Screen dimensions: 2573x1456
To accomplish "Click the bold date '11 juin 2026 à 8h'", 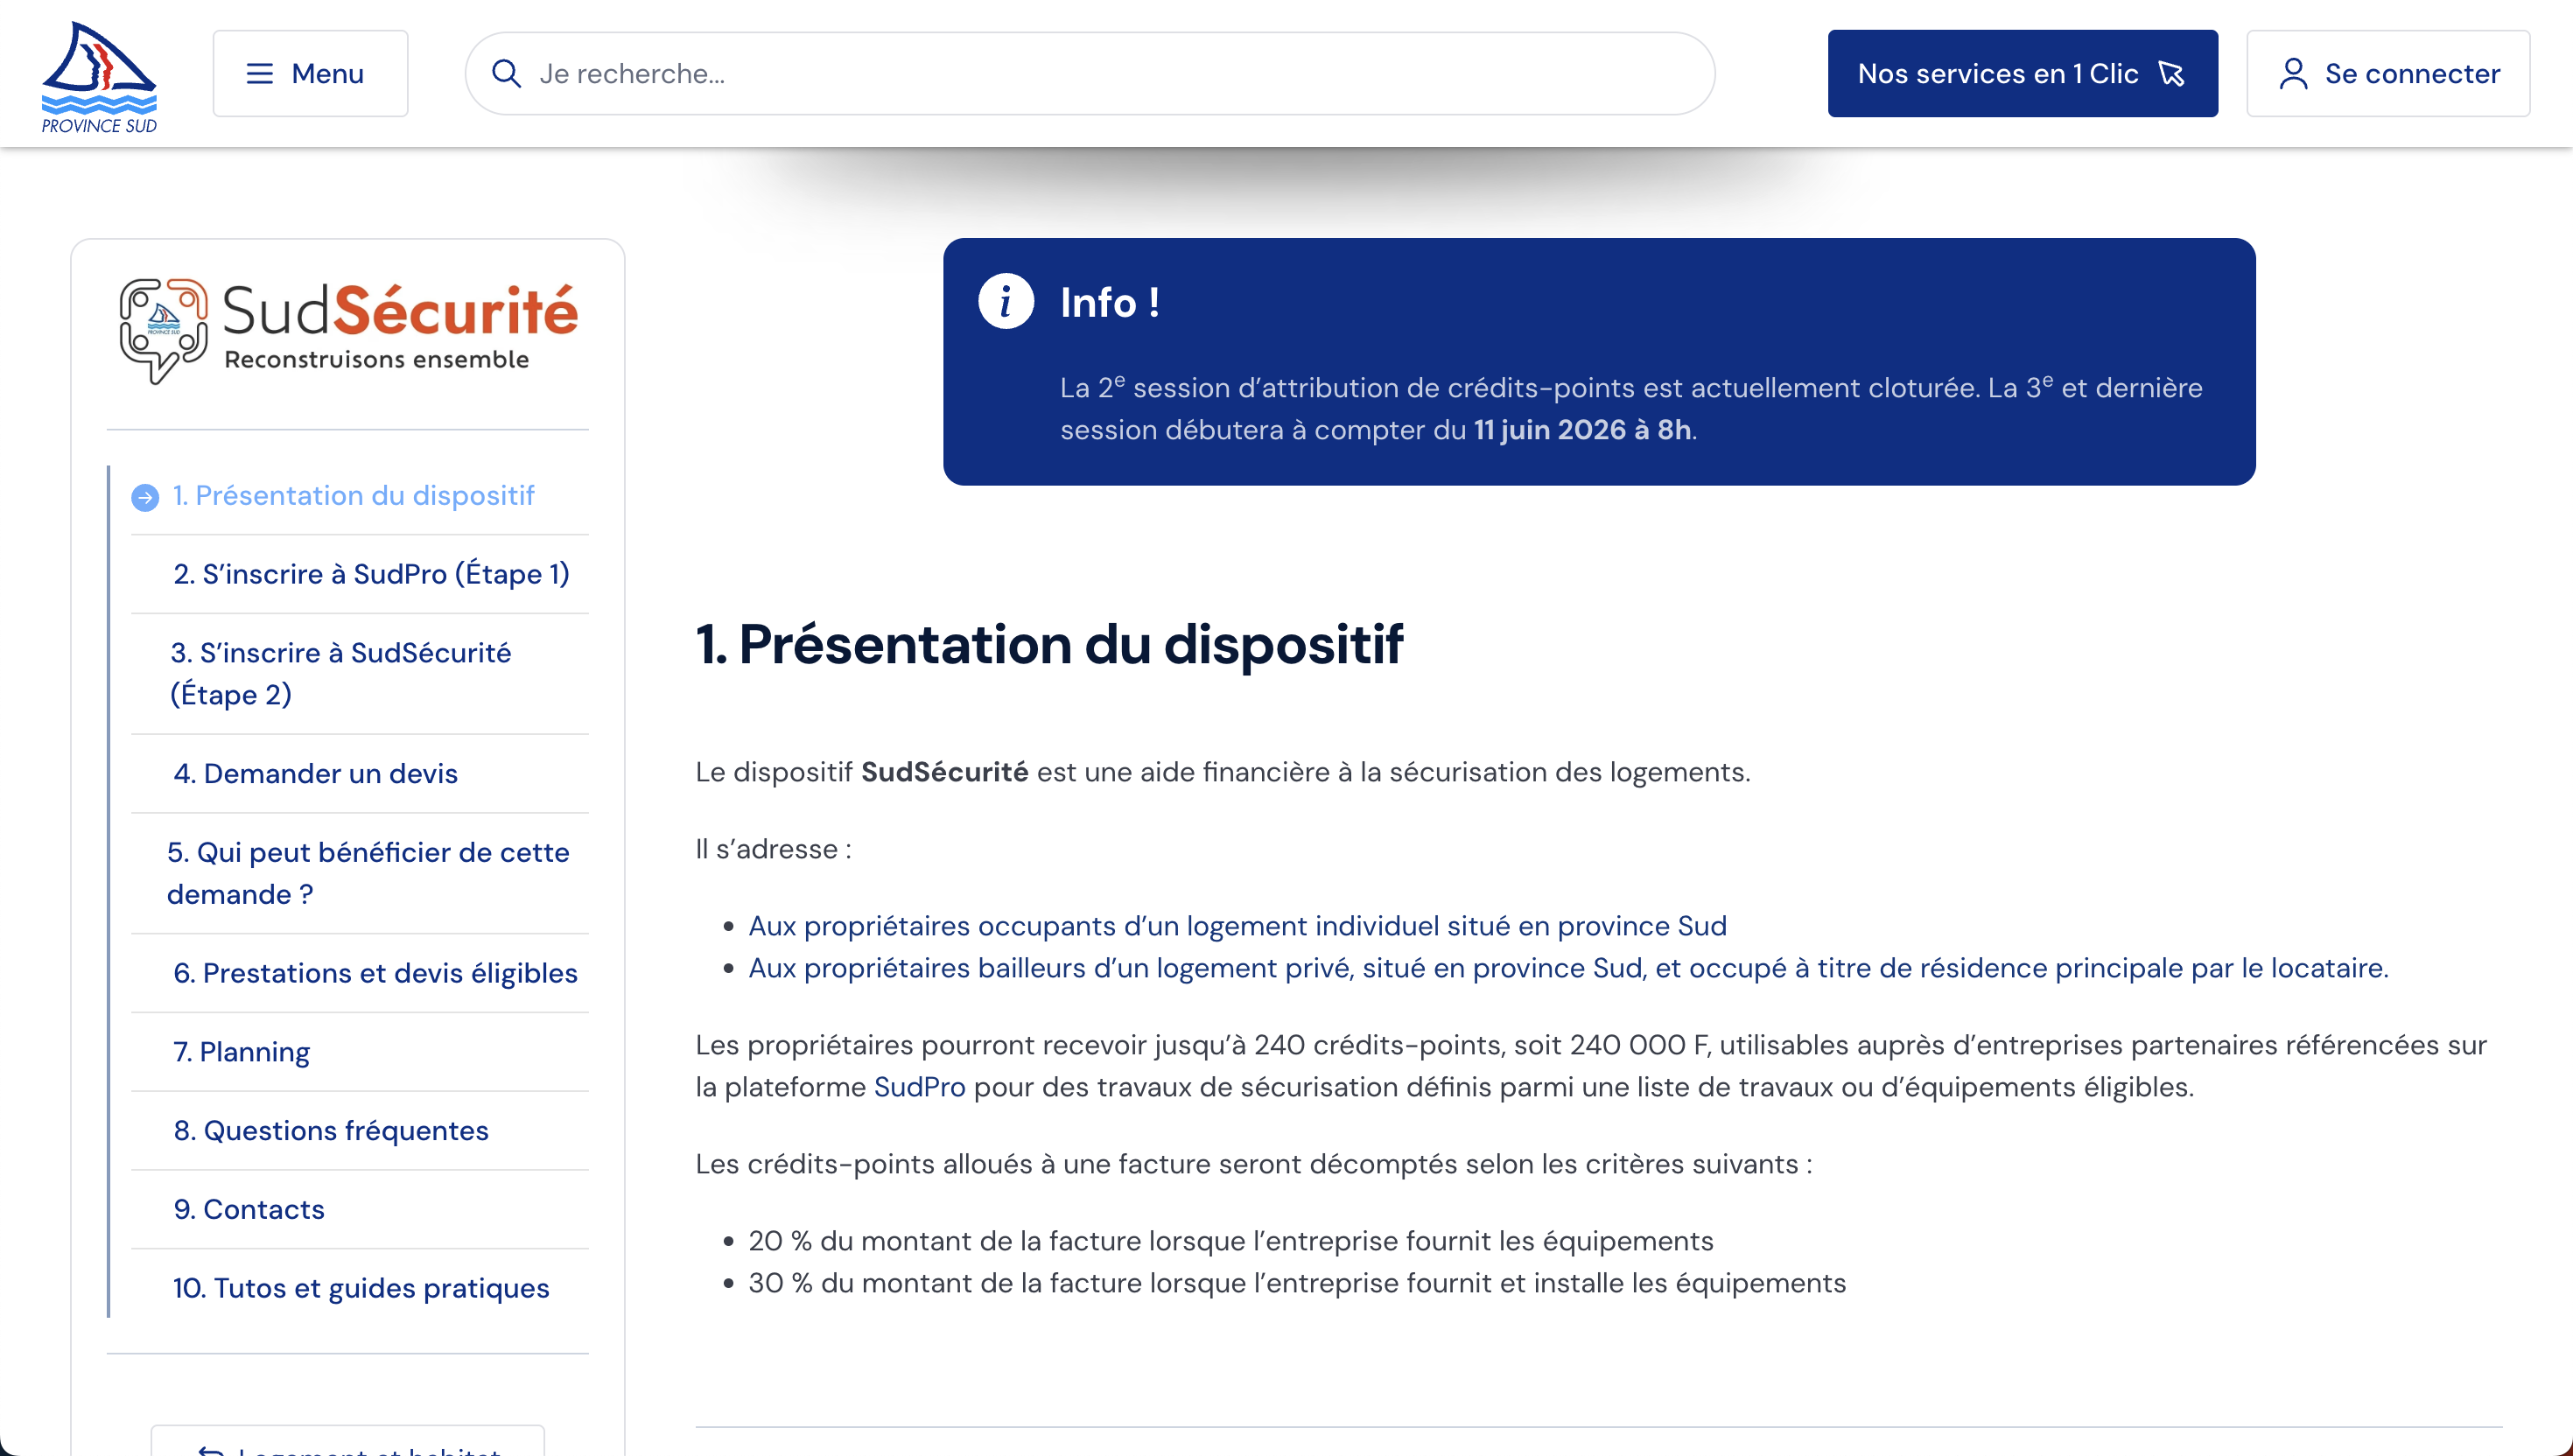I will pos(1582,430).
